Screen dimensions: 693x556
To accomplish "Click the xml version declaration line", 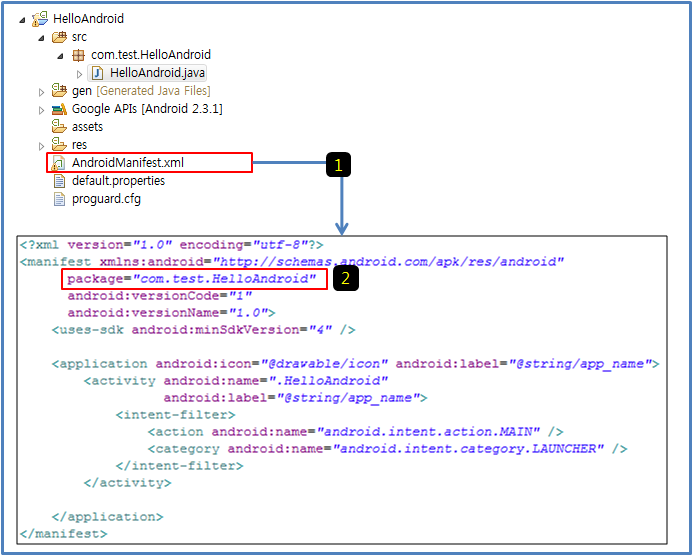I will click(x=171, y=245).
